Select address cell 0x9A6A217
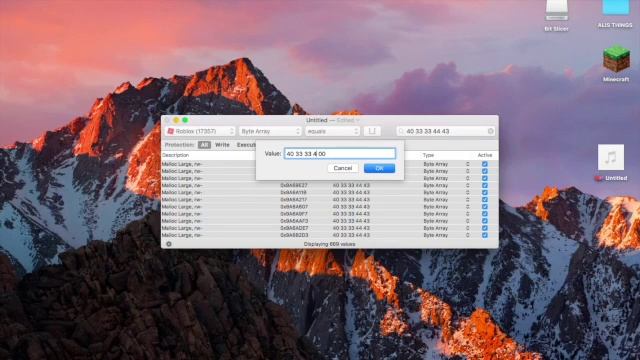This screenshot has height=360, width=640. point(293,200)
